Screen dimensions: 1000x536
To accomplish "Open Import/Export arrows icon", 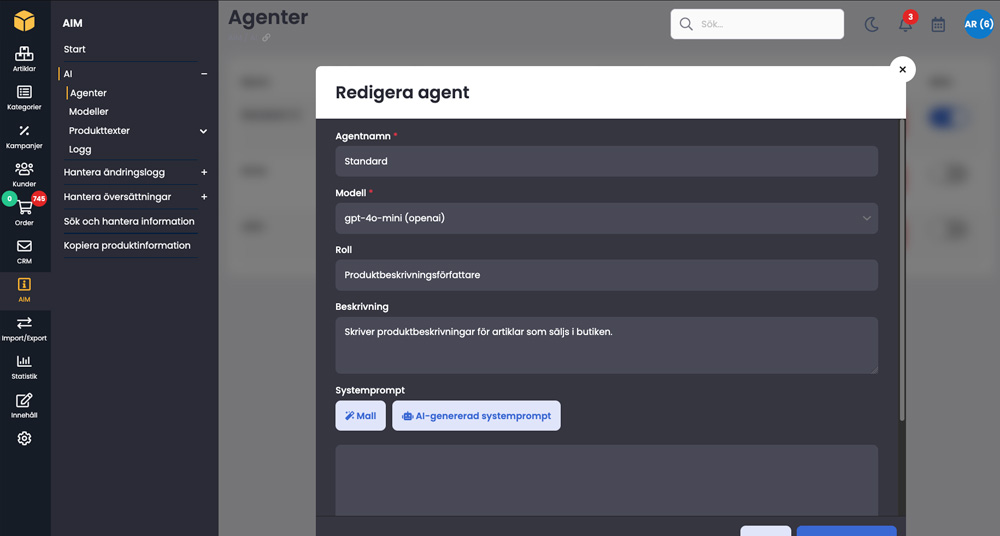I will click(x=24, y=327).
